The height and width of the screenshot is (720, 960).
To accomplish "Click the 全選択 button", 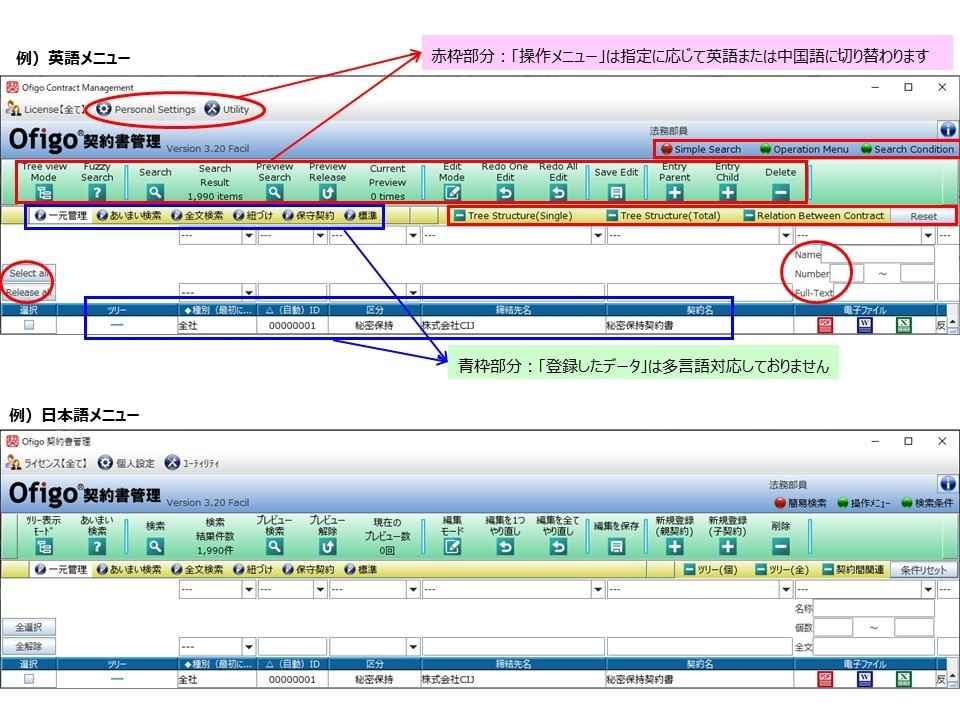I will coord(29,627).
